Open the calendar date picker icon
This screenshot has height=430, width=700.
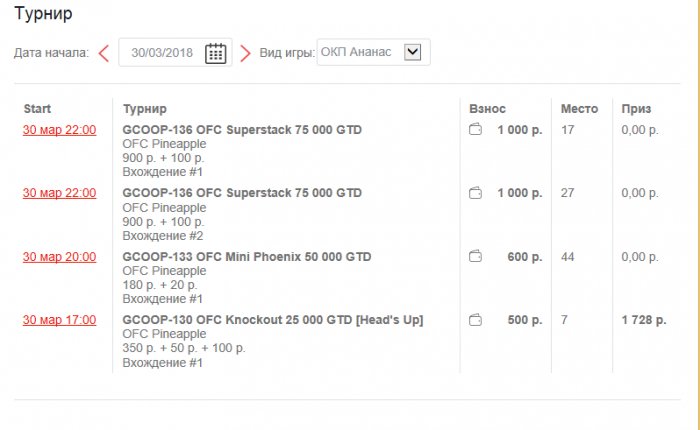point(215,53)
